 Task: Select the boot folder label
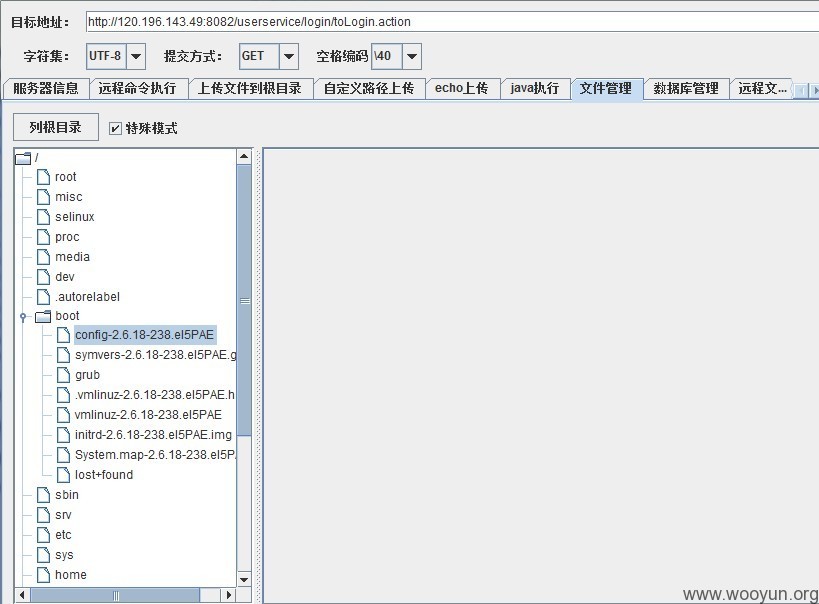pos(67,316)
